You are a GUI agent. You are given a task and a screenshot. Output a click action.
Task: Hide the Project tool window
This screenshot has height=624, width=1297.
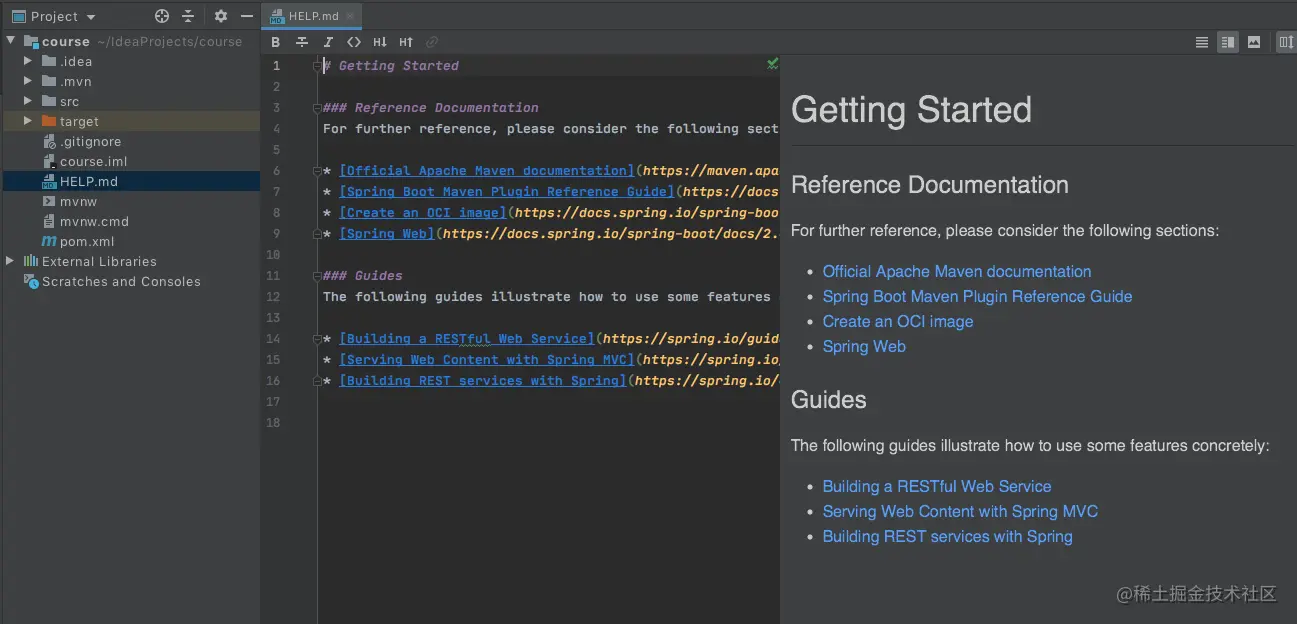pyautogui.click(x=246, y=16)
